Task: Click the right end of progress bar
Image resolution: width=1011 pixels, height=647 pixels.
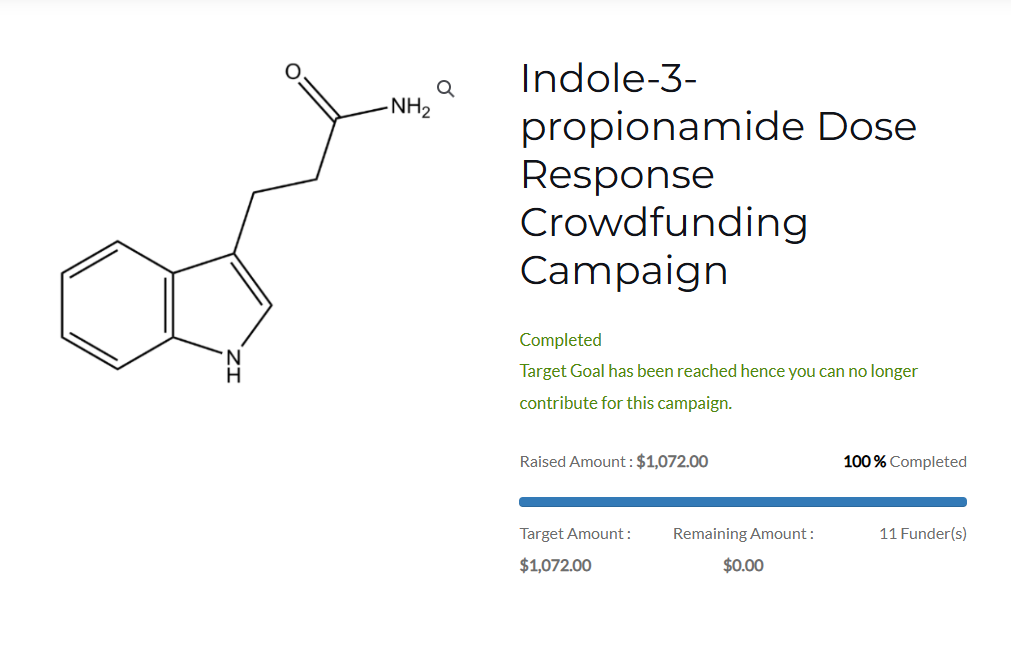Action: [961, 502]
